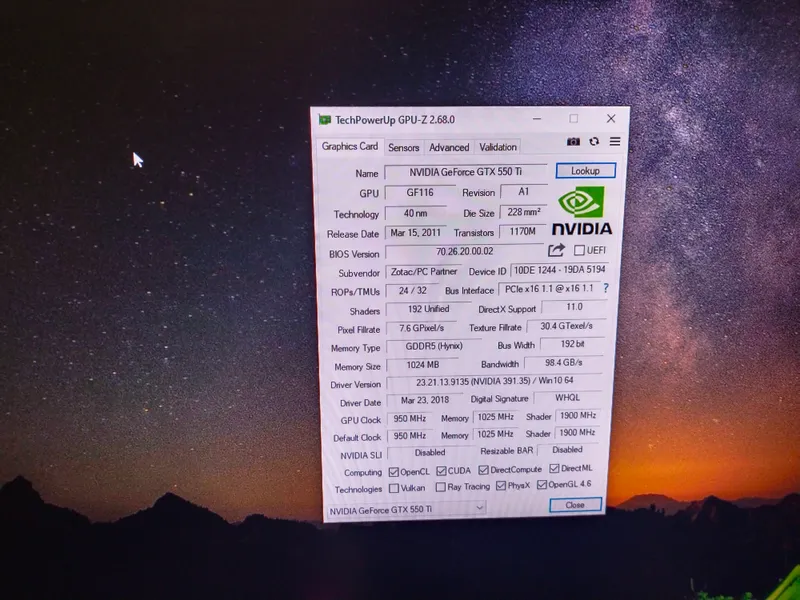Click the Subvendor field Zotac/PC Partner
Screen dimensions: 800x600
click(423, 272)
